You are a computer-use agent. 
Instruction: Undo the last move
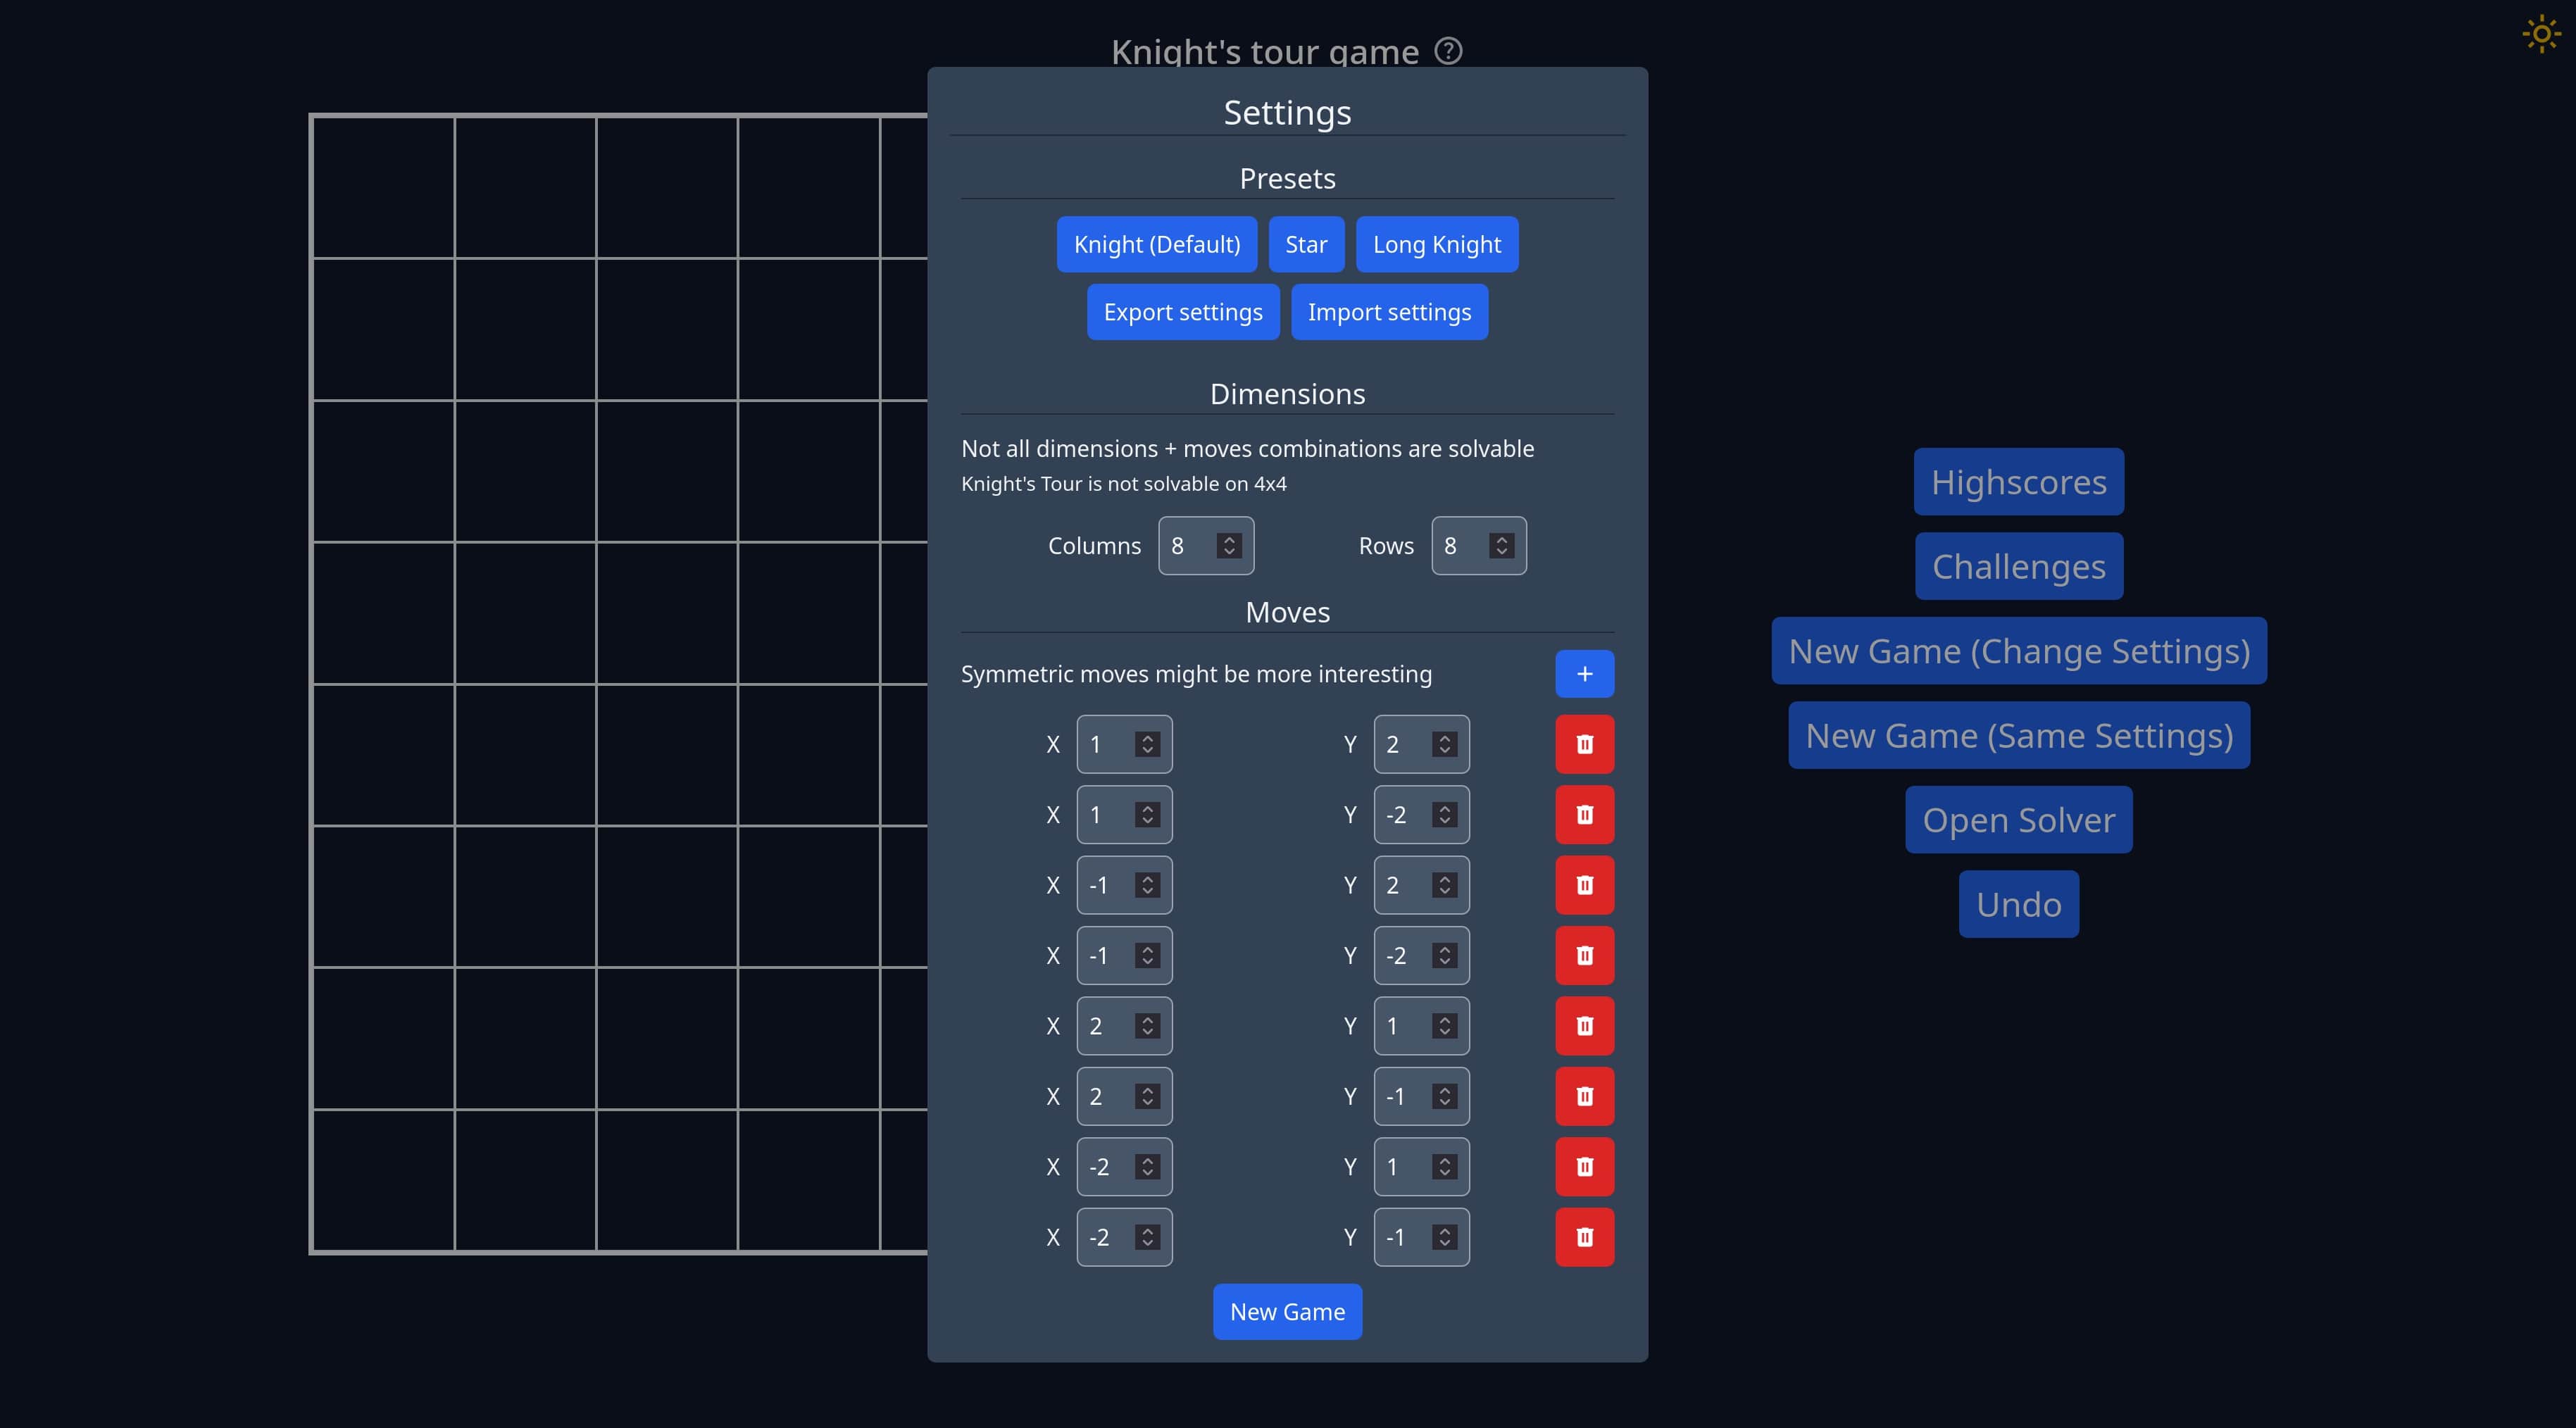2019,904
